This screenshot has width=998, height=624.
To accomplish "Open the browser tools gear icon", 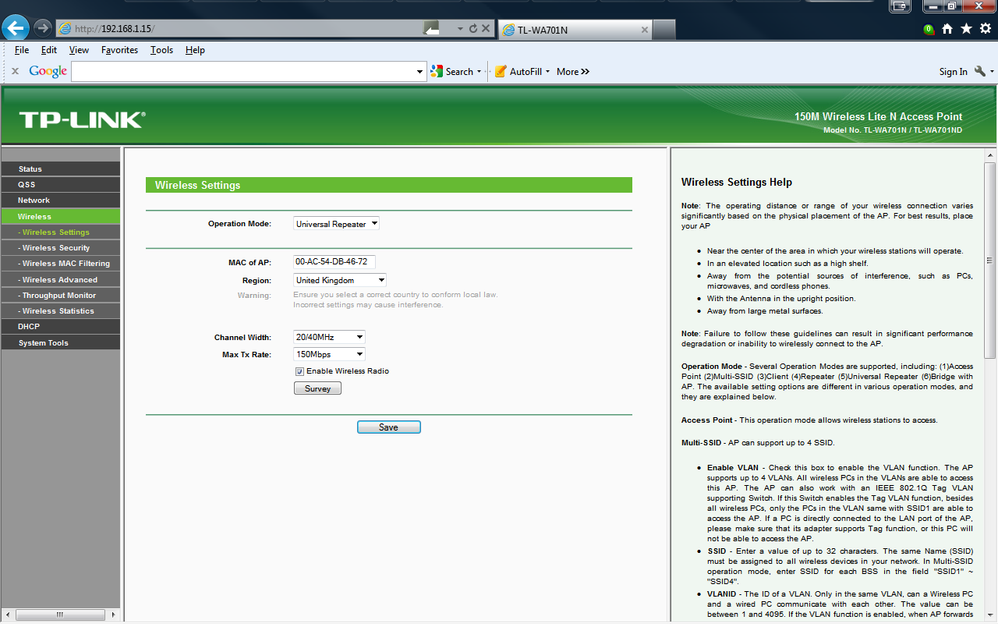I will pyautogui.click(x=985, y=29).
